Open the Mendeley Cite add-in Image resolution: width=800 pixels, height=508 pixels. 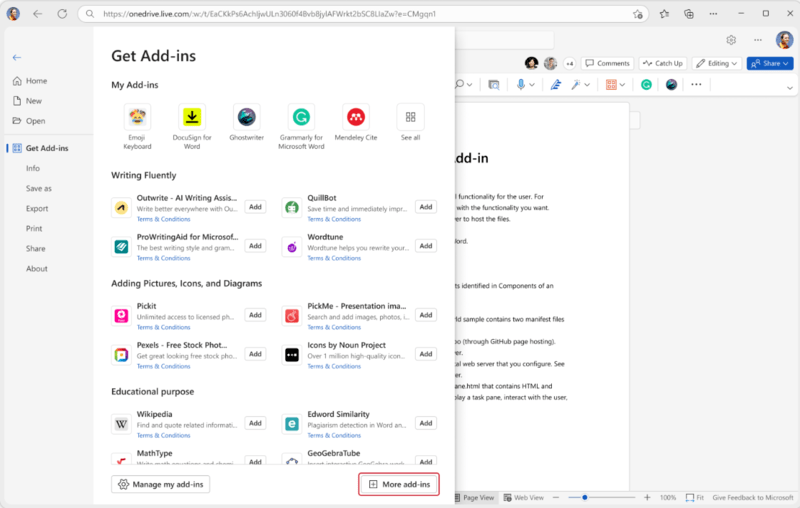[x=356, y=117]
